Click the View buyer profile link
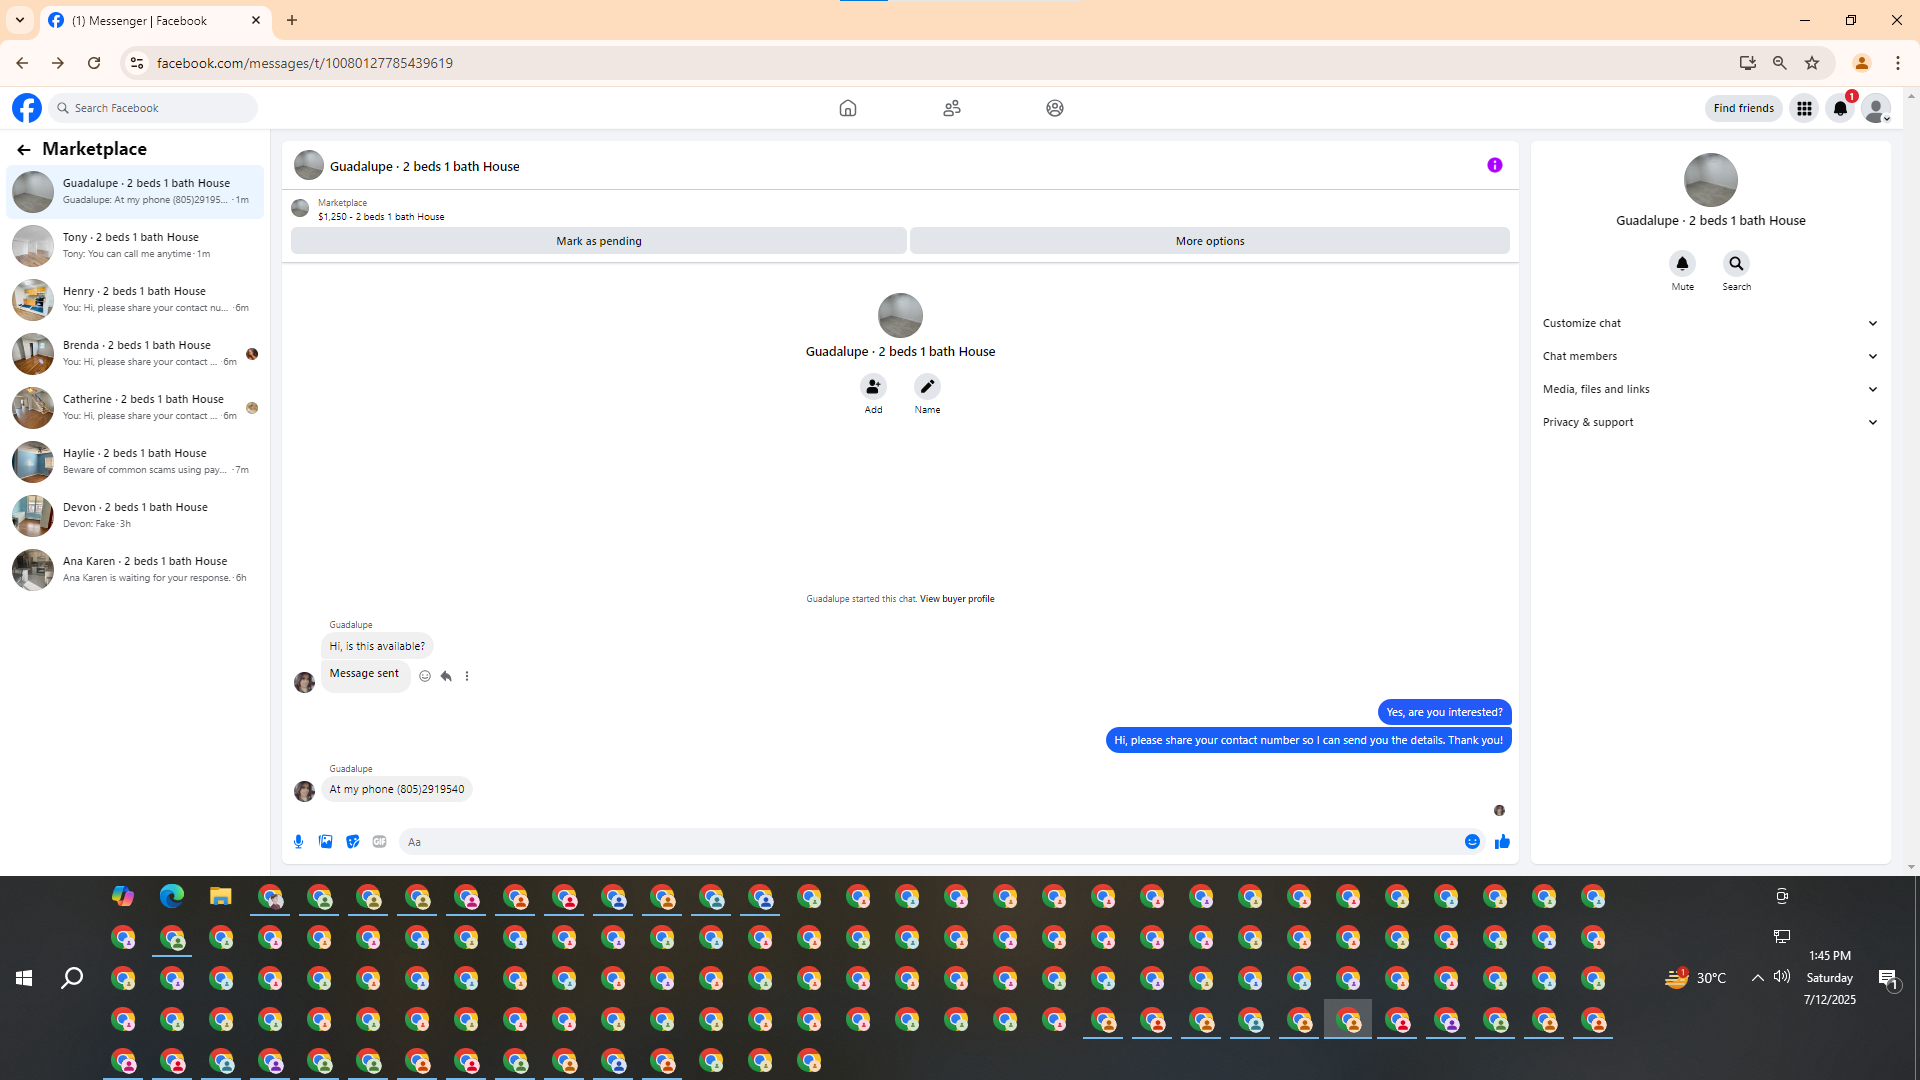 click(956, 599)
